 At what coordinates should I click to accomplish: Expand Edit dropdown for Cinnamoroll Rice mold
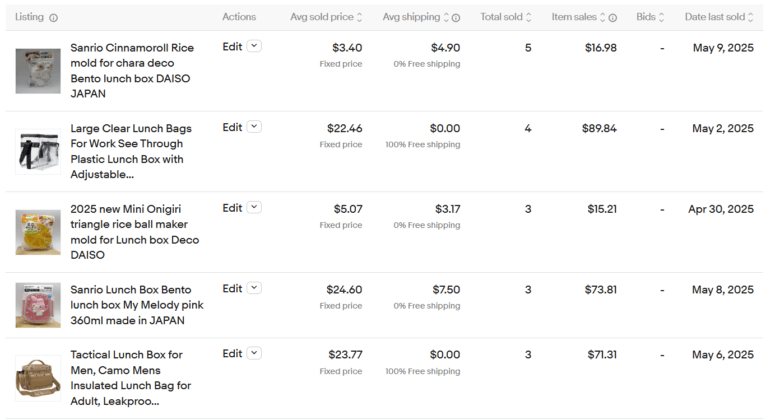(254, 46)
